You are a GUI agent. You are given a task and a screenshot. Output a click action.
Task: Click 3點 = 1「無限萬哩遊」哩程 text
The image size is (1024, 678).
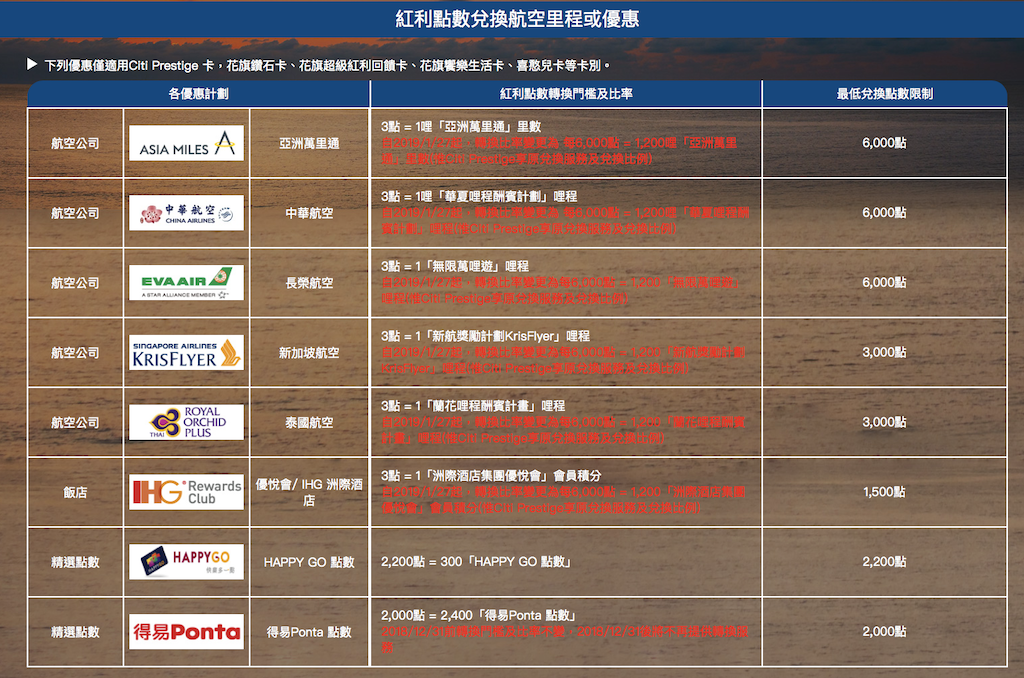tap(455, 266)
